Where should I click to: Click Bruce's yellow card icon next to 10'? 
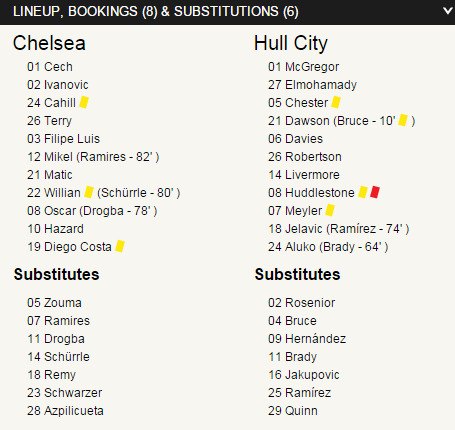tap(403, 120)
